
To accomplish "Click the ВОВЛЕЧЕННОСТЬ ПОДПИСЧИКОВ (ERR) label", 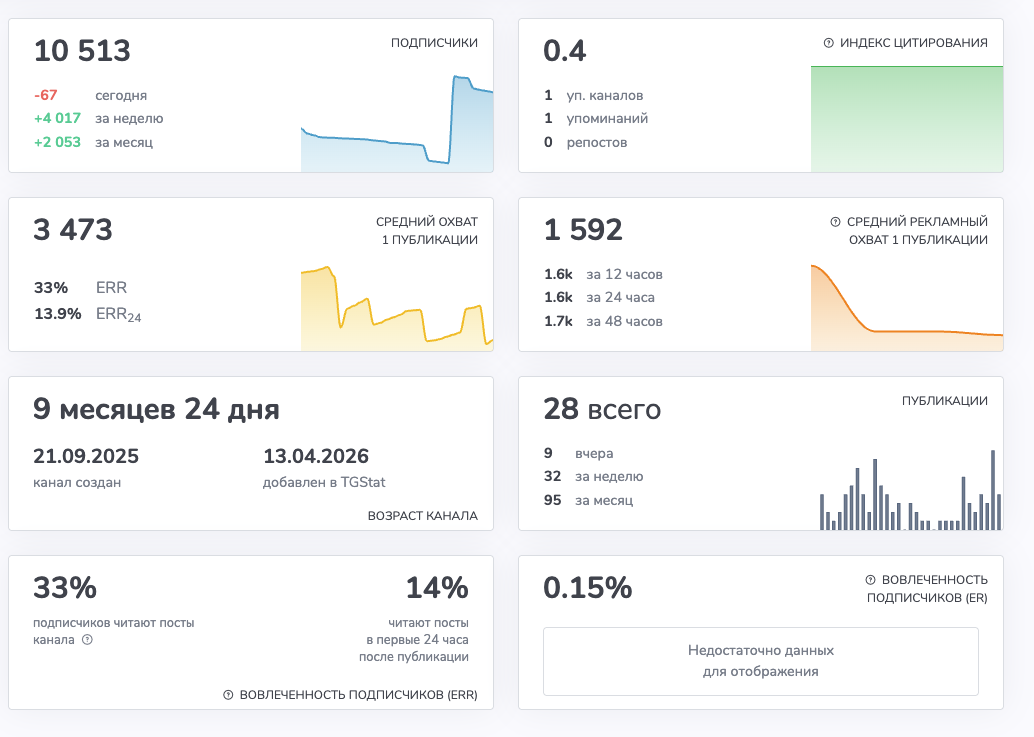I will point(358,695).
